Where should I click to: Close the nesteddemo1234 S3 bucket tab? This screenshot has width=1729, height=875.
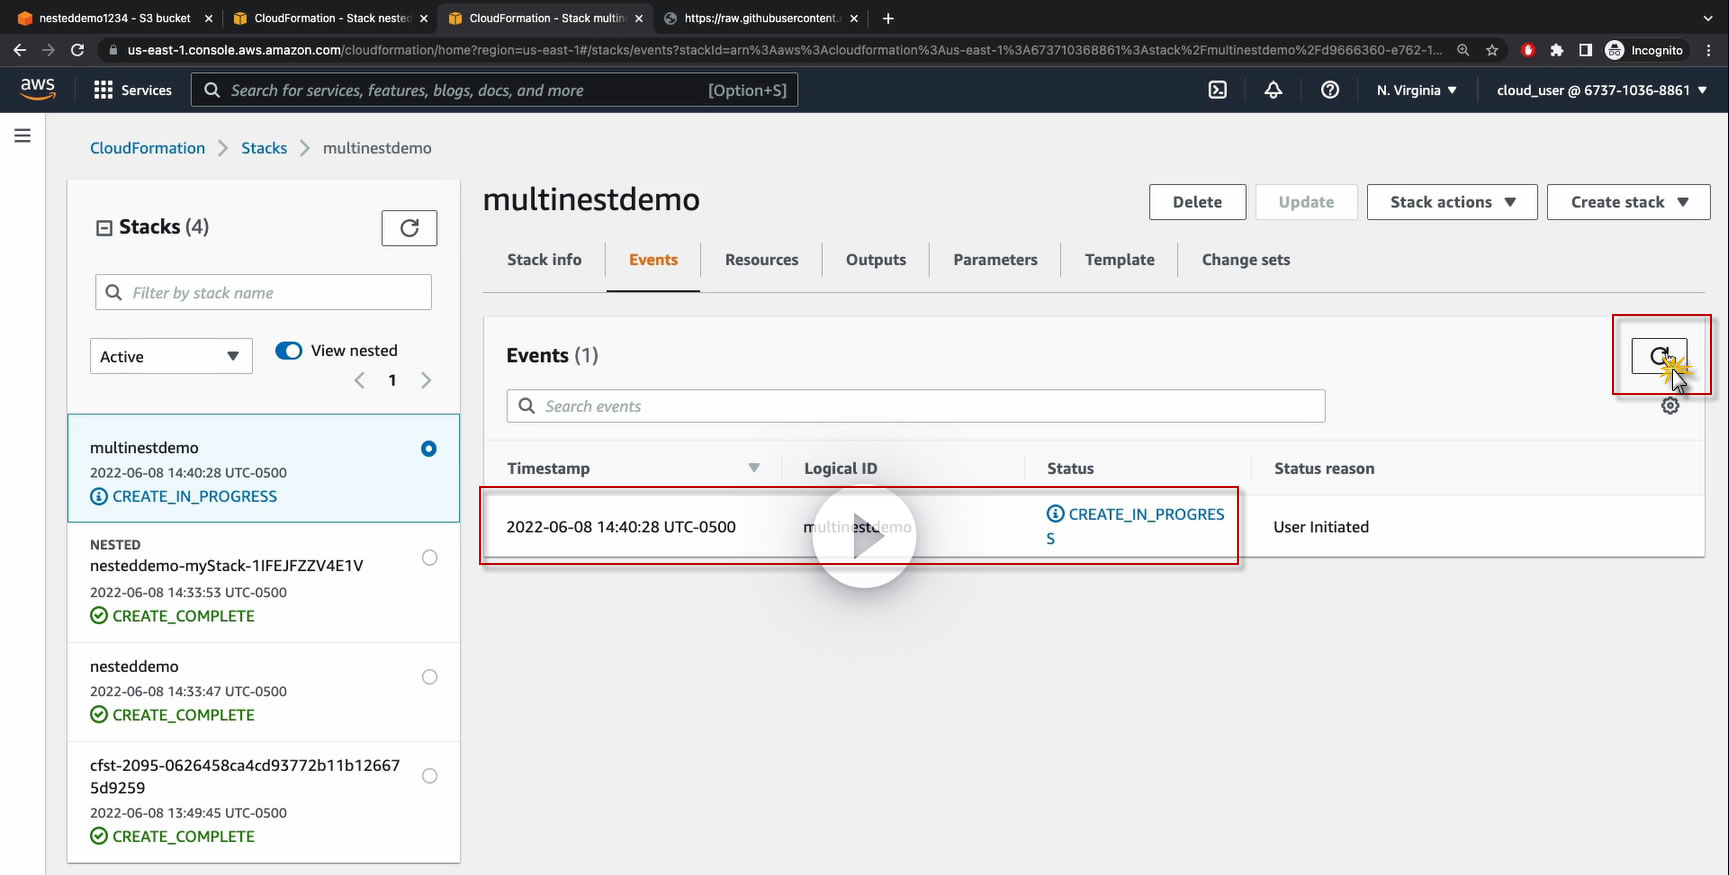click(208, 18)
